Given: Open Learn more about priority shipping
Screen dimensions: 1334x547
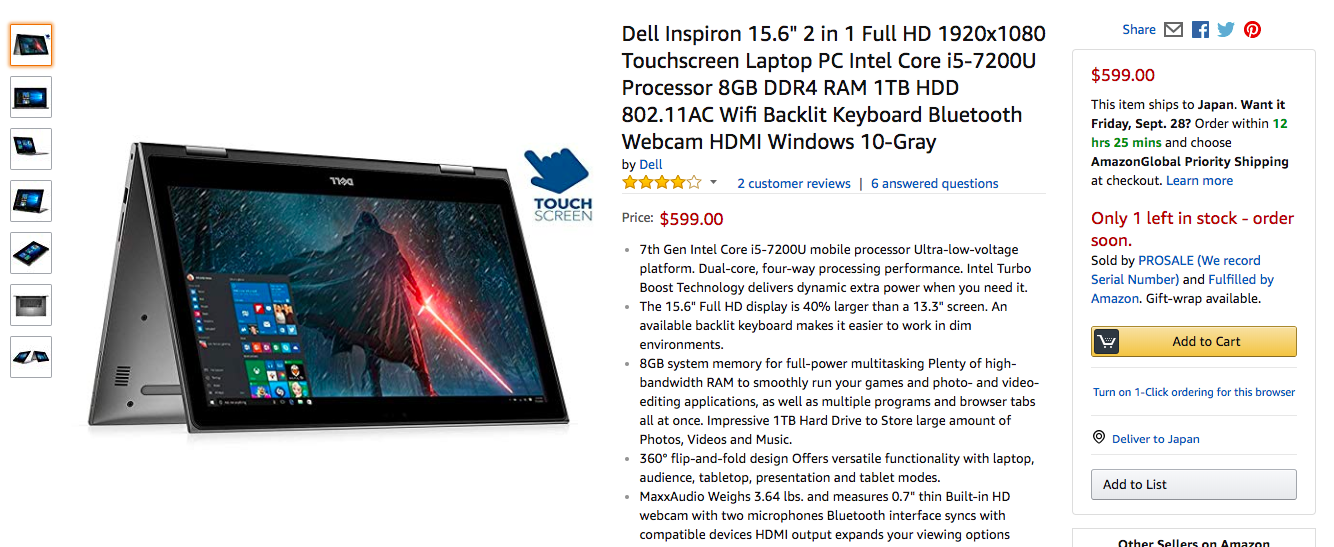Looking at the screenshot, I should (x=1199, y=181).
